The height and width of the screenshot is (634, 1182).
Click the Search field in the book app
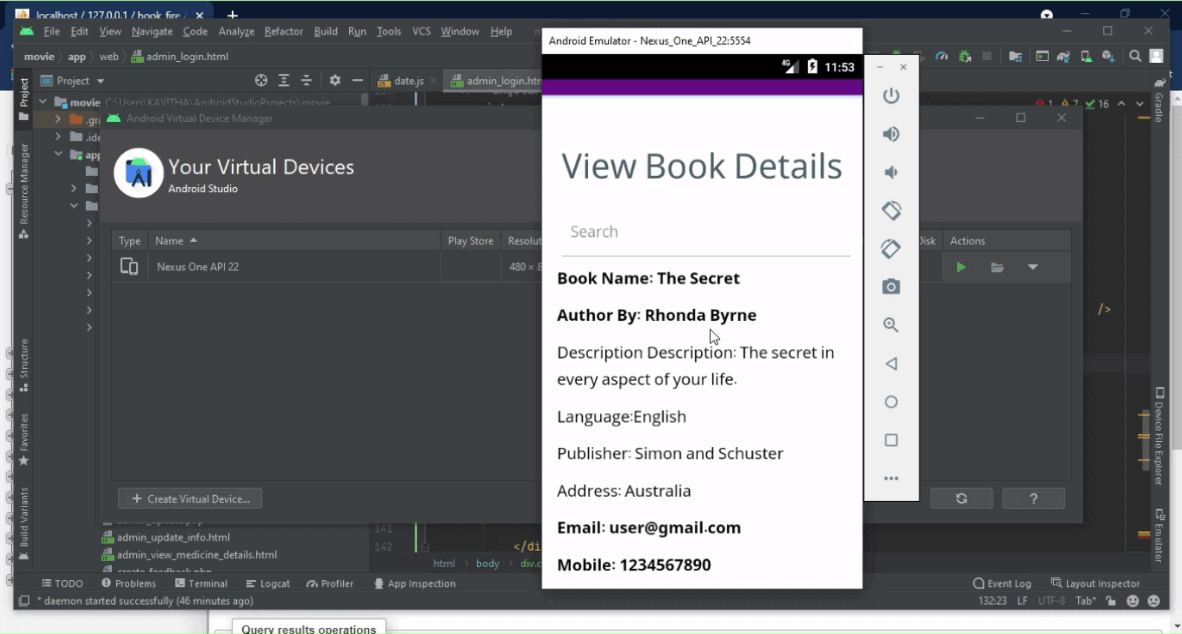click(x=705, y=232)
